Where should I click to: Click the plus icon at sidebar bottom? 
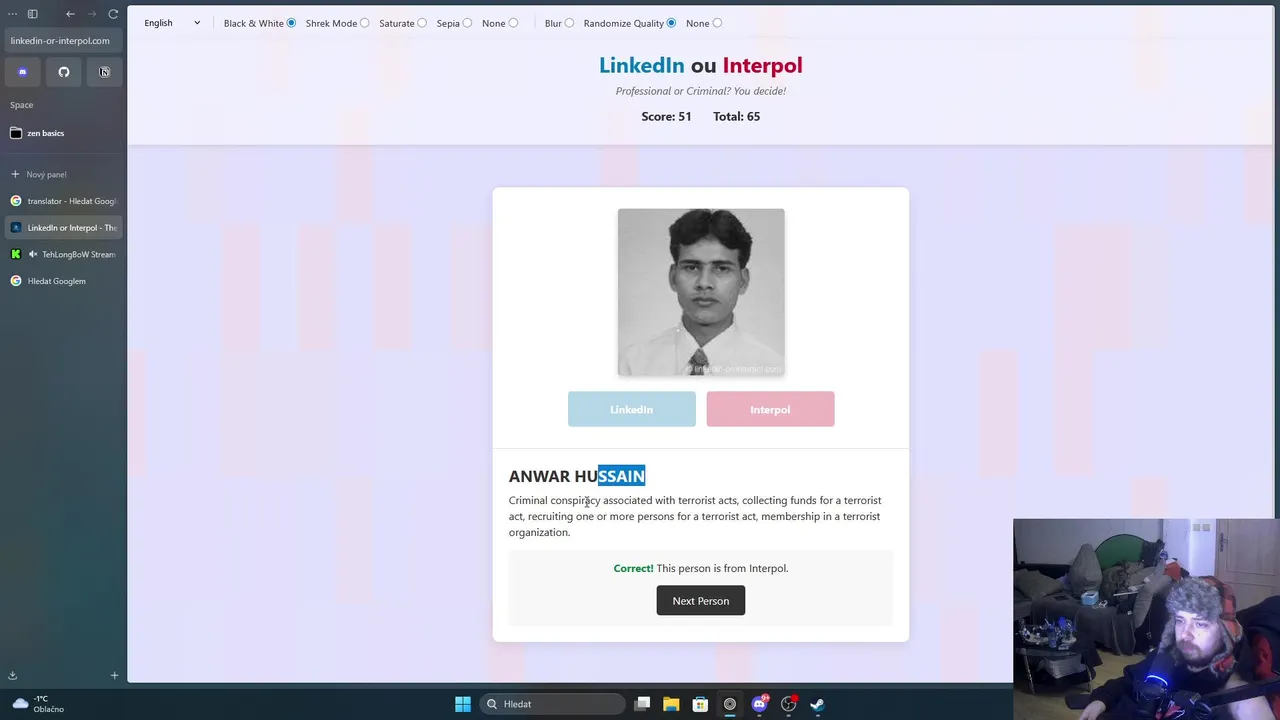click(x=114, y=676)
